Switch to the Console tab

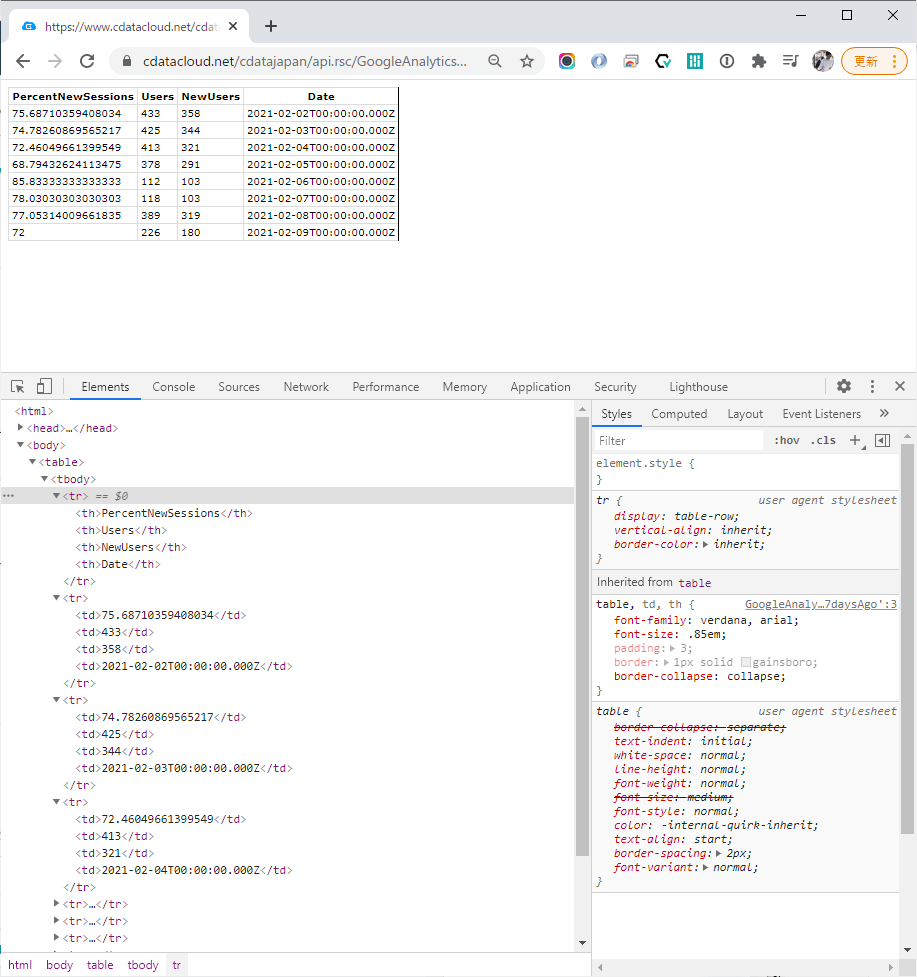[173, 387]
